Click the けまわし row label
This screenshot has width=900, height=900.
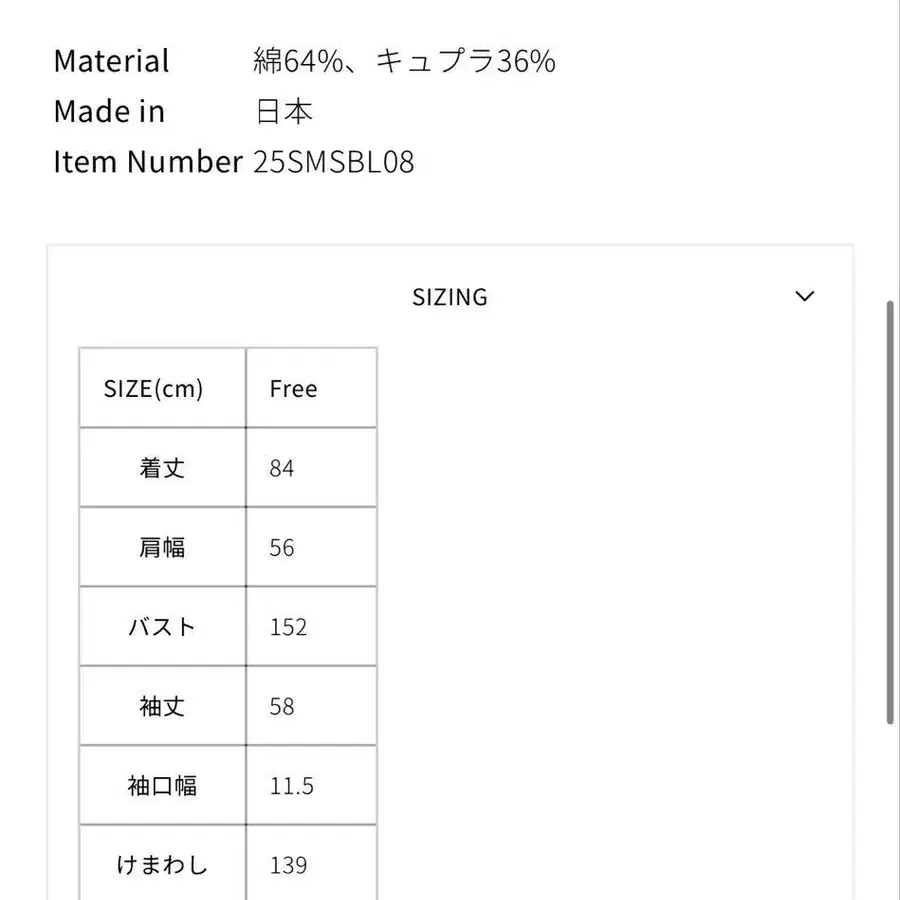tap(162, 865)
